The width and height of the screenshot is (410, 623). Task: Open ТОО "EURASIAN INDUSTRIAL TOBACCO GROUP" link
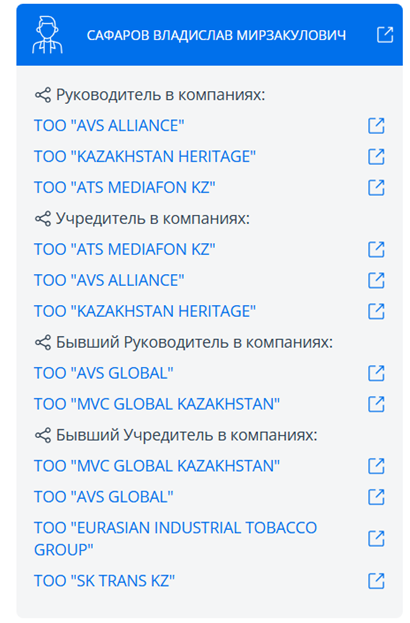click(176, 539)
